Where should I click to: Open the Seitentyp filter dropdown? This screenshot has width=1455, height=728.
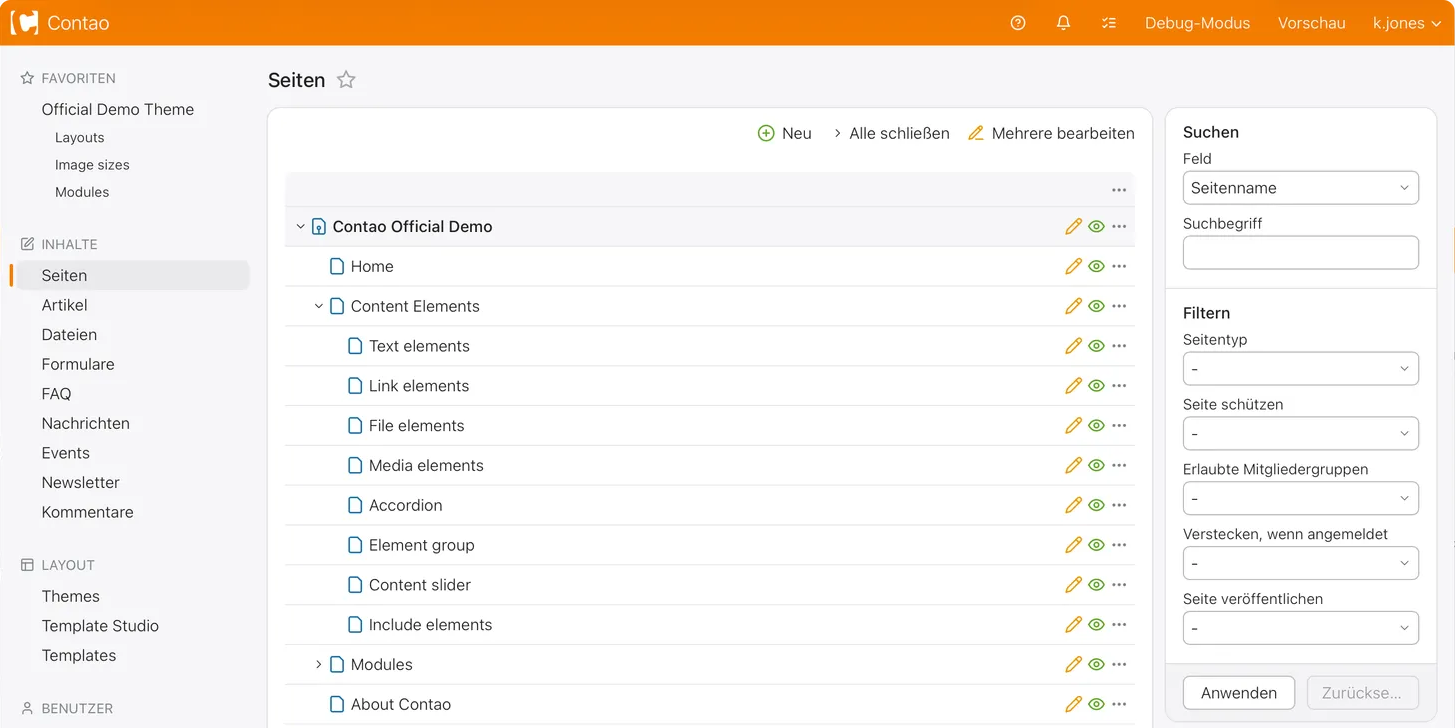pos(1300,369)
